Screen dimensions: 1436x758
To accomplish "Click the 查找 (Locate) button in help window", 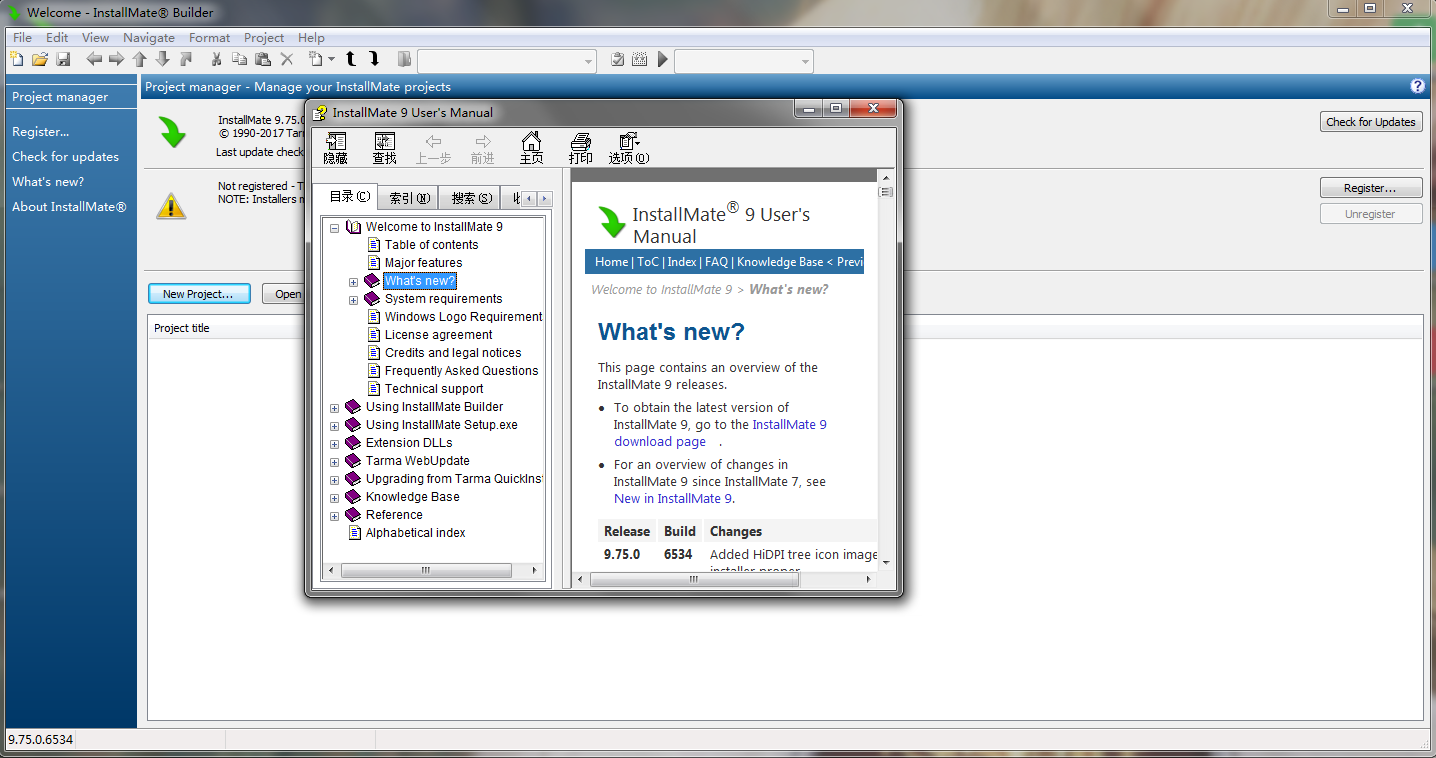I will point(384,148).
